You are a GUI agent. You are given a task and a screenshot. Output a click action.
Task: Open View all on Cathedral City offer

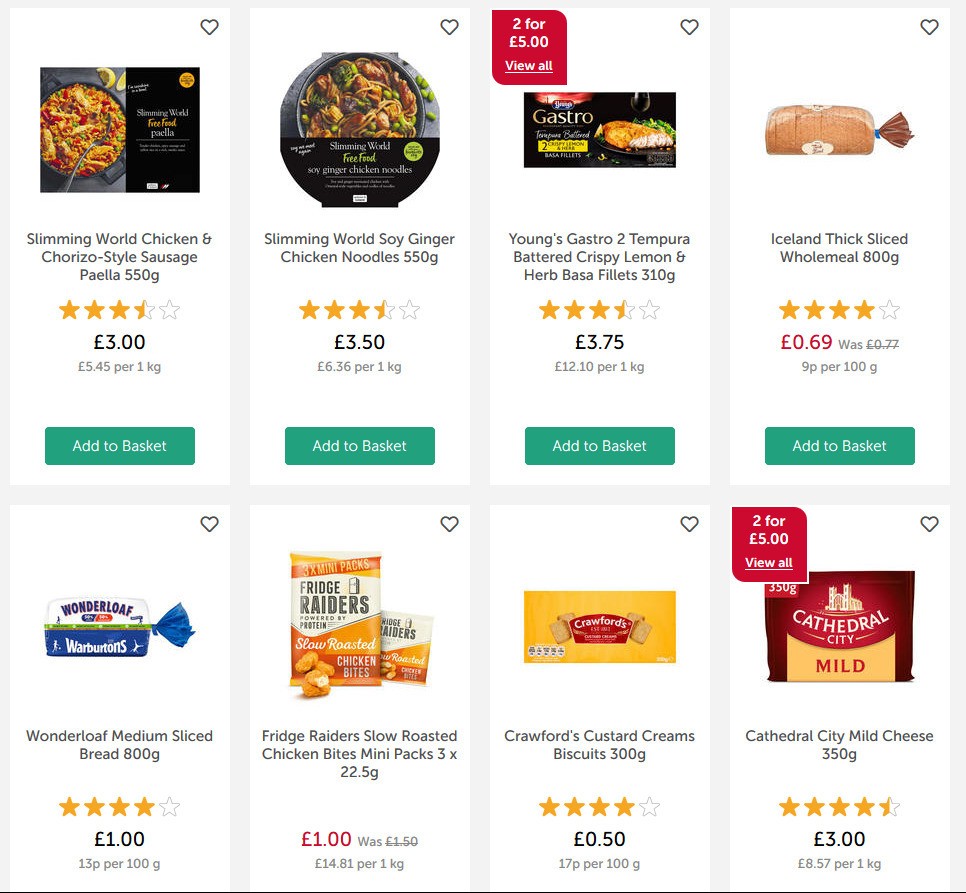pyautogui.click(x=769, y=563)
